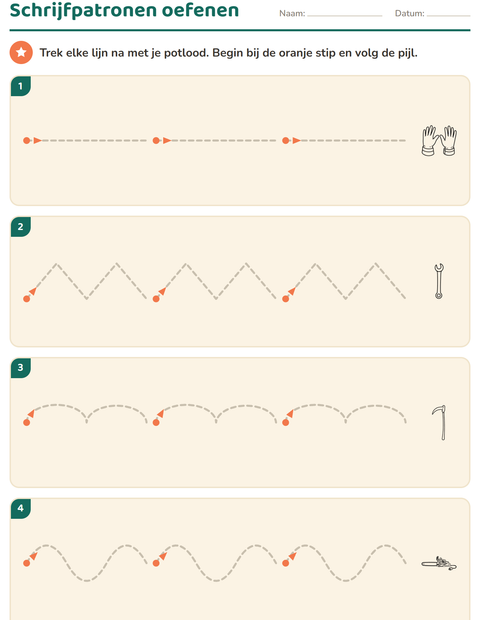Click third orange start dot of zigzag row
This screenshot has width=480, height=620.
pyautogui.click(x=286, y=299)
